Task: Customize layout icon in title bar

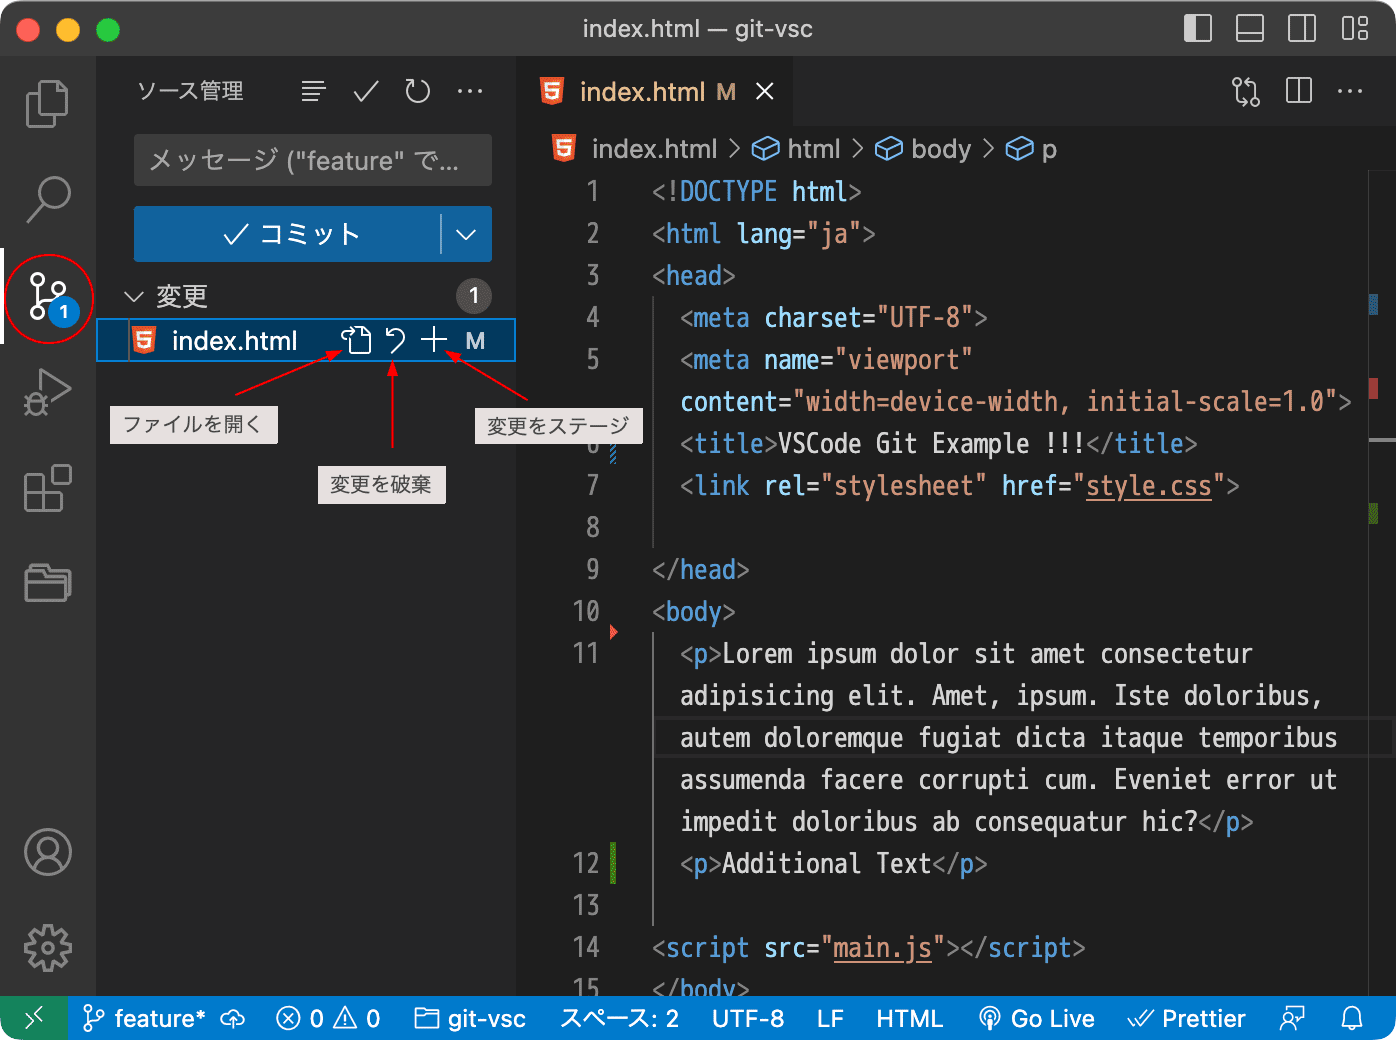Action: [x=1355, y=28]
